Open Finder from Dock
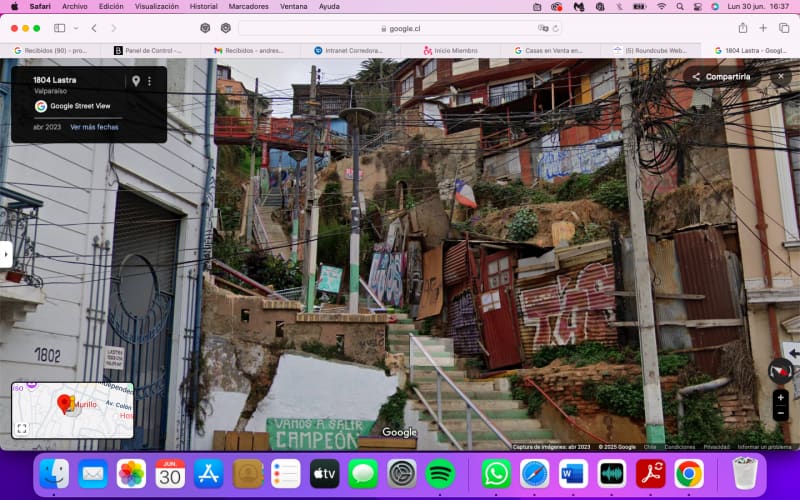Viewport: 800px width, 500px height. pyautogui.click(x=54, y=474)
